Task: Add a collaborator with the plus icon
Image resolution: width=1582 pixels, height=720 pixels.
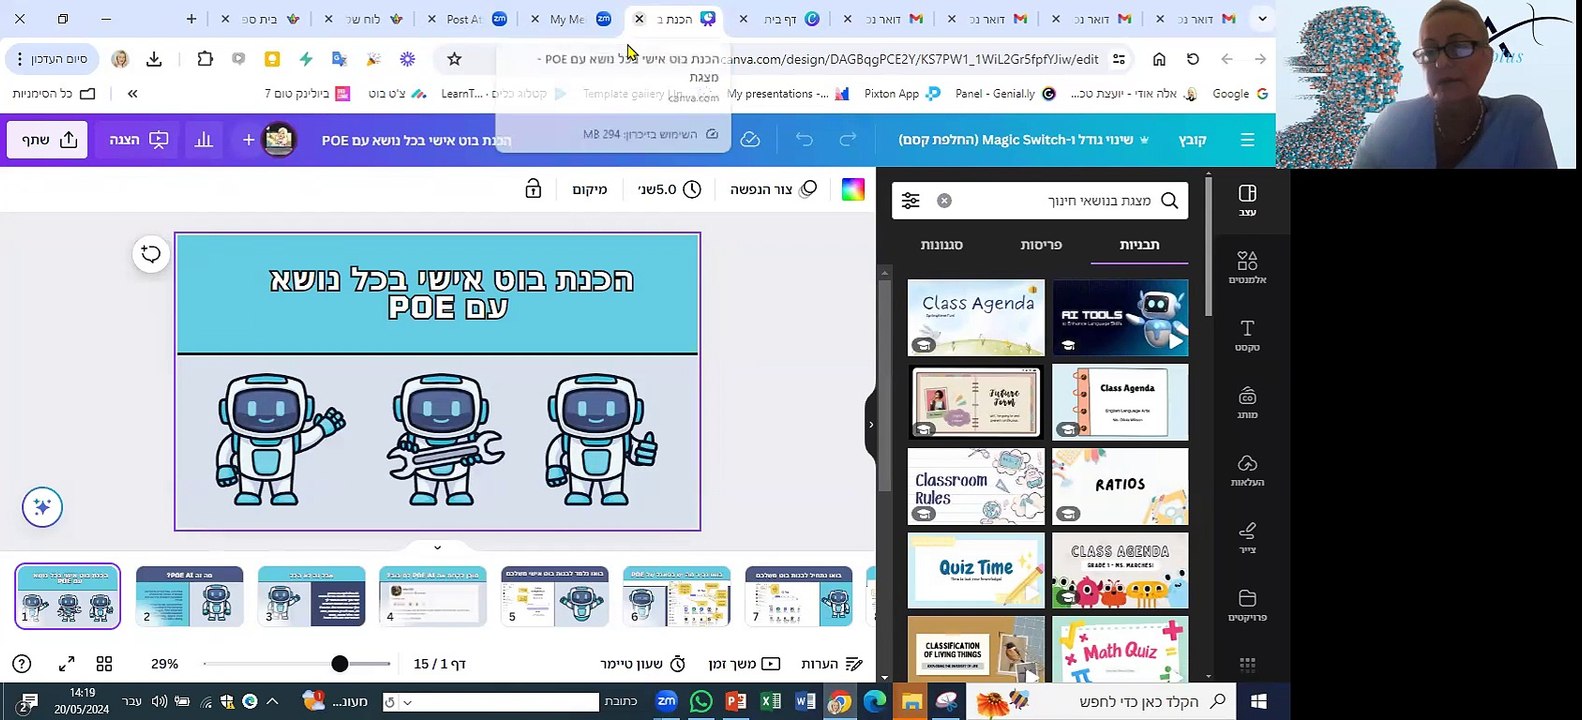Action: 249,140
